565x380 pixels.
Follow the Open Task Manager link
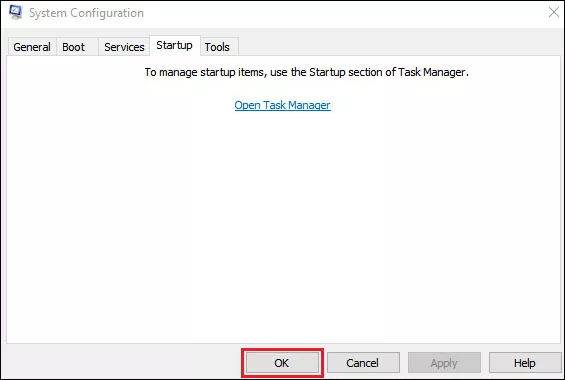pos(282,105)
